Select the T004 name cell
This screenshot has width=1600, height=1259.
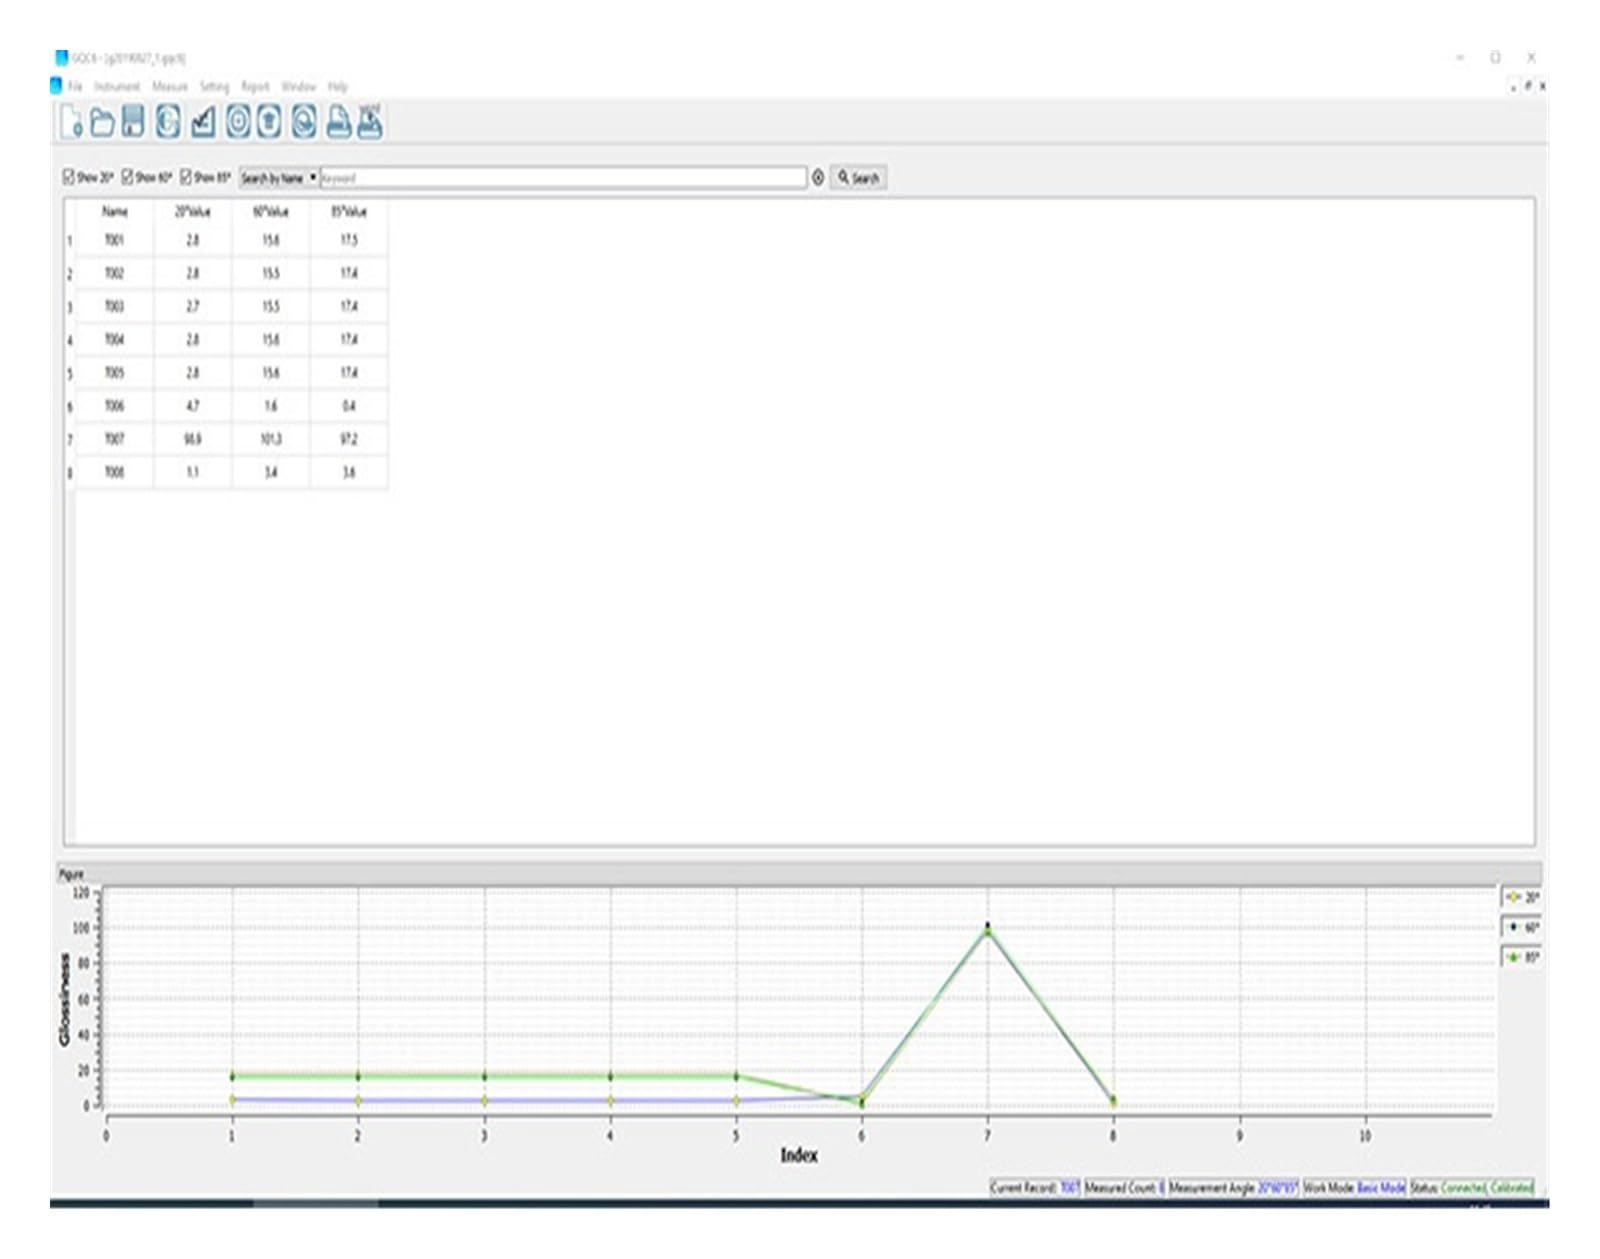115,339
